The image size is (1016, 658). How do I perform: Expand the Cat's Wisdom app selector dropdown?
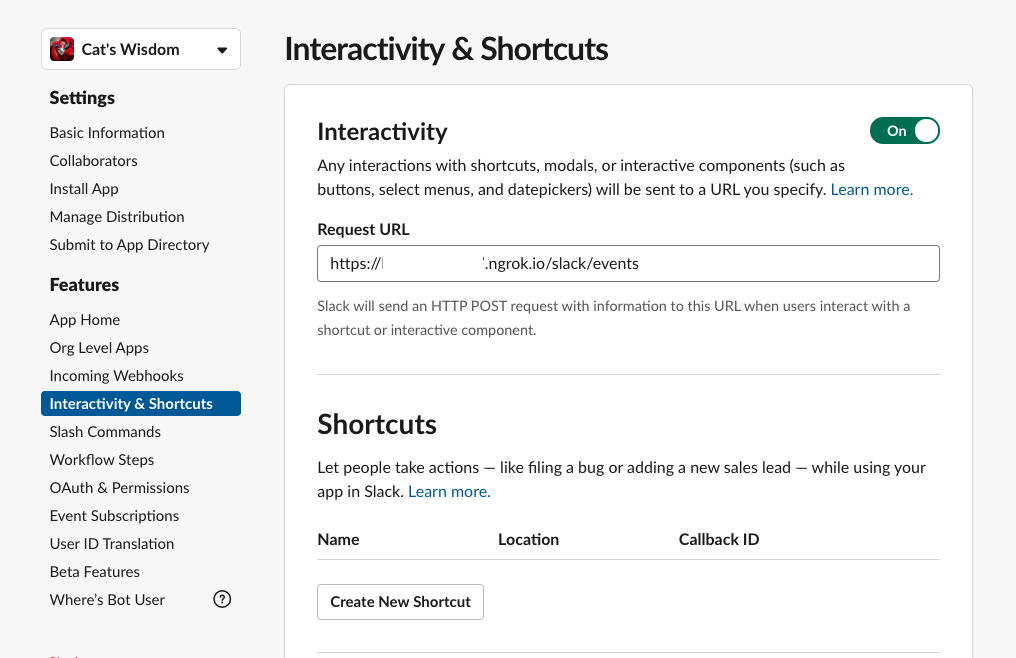coord(141,49)
